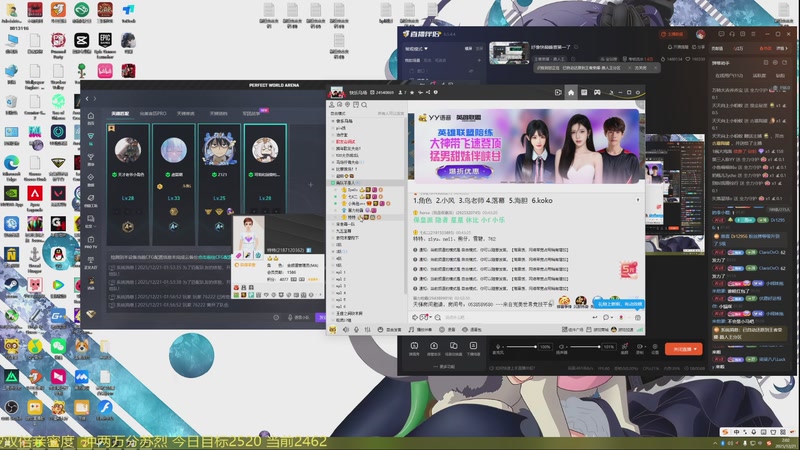Click the home icon in Perfect World sidebar
This screenshot has width=800, height=450.
pos(91,116)
